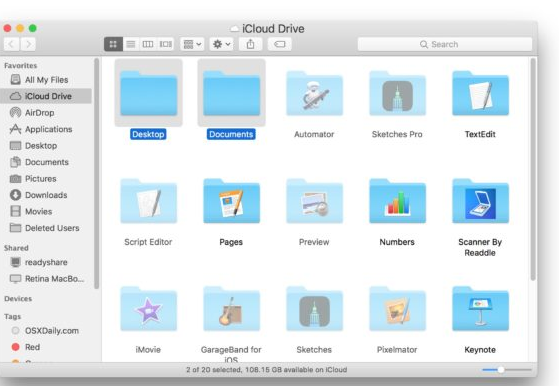The height and width of the screenshot is (386, 559).
Task: Open the Script Editor folder
Action: click(148, 201)
